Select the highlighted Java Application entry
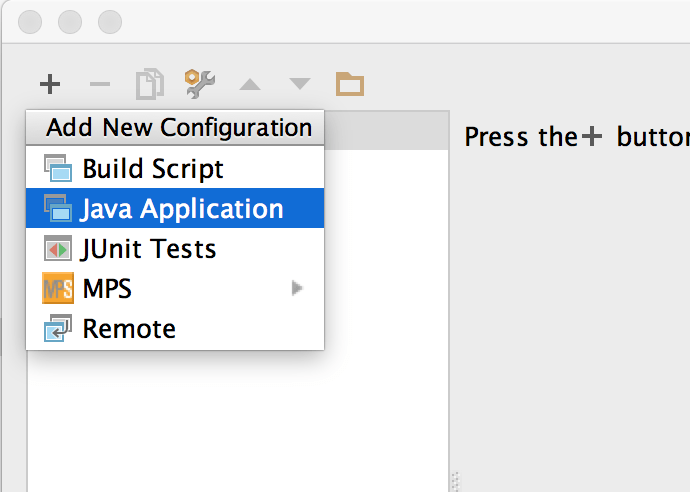690x492 pixels. tap(182, 209)
